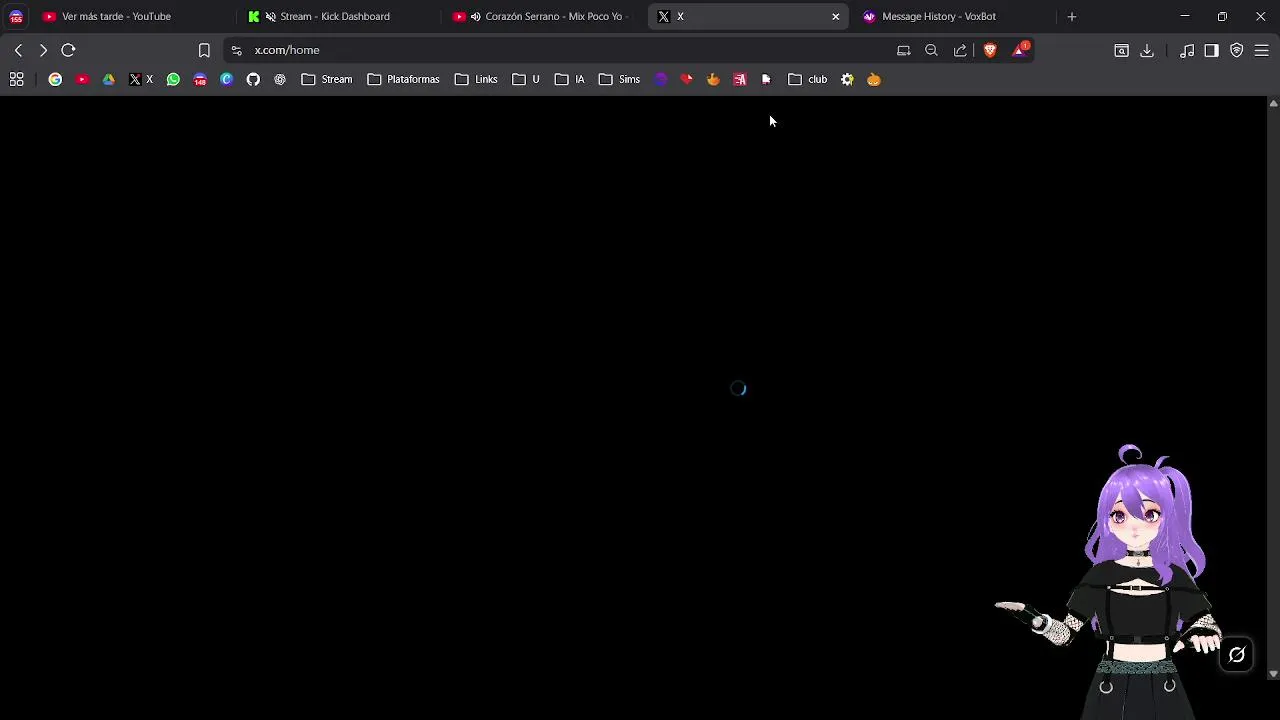Share this page using the share icon
This screenshot has width=1280, height=720.
click(960, 50)
